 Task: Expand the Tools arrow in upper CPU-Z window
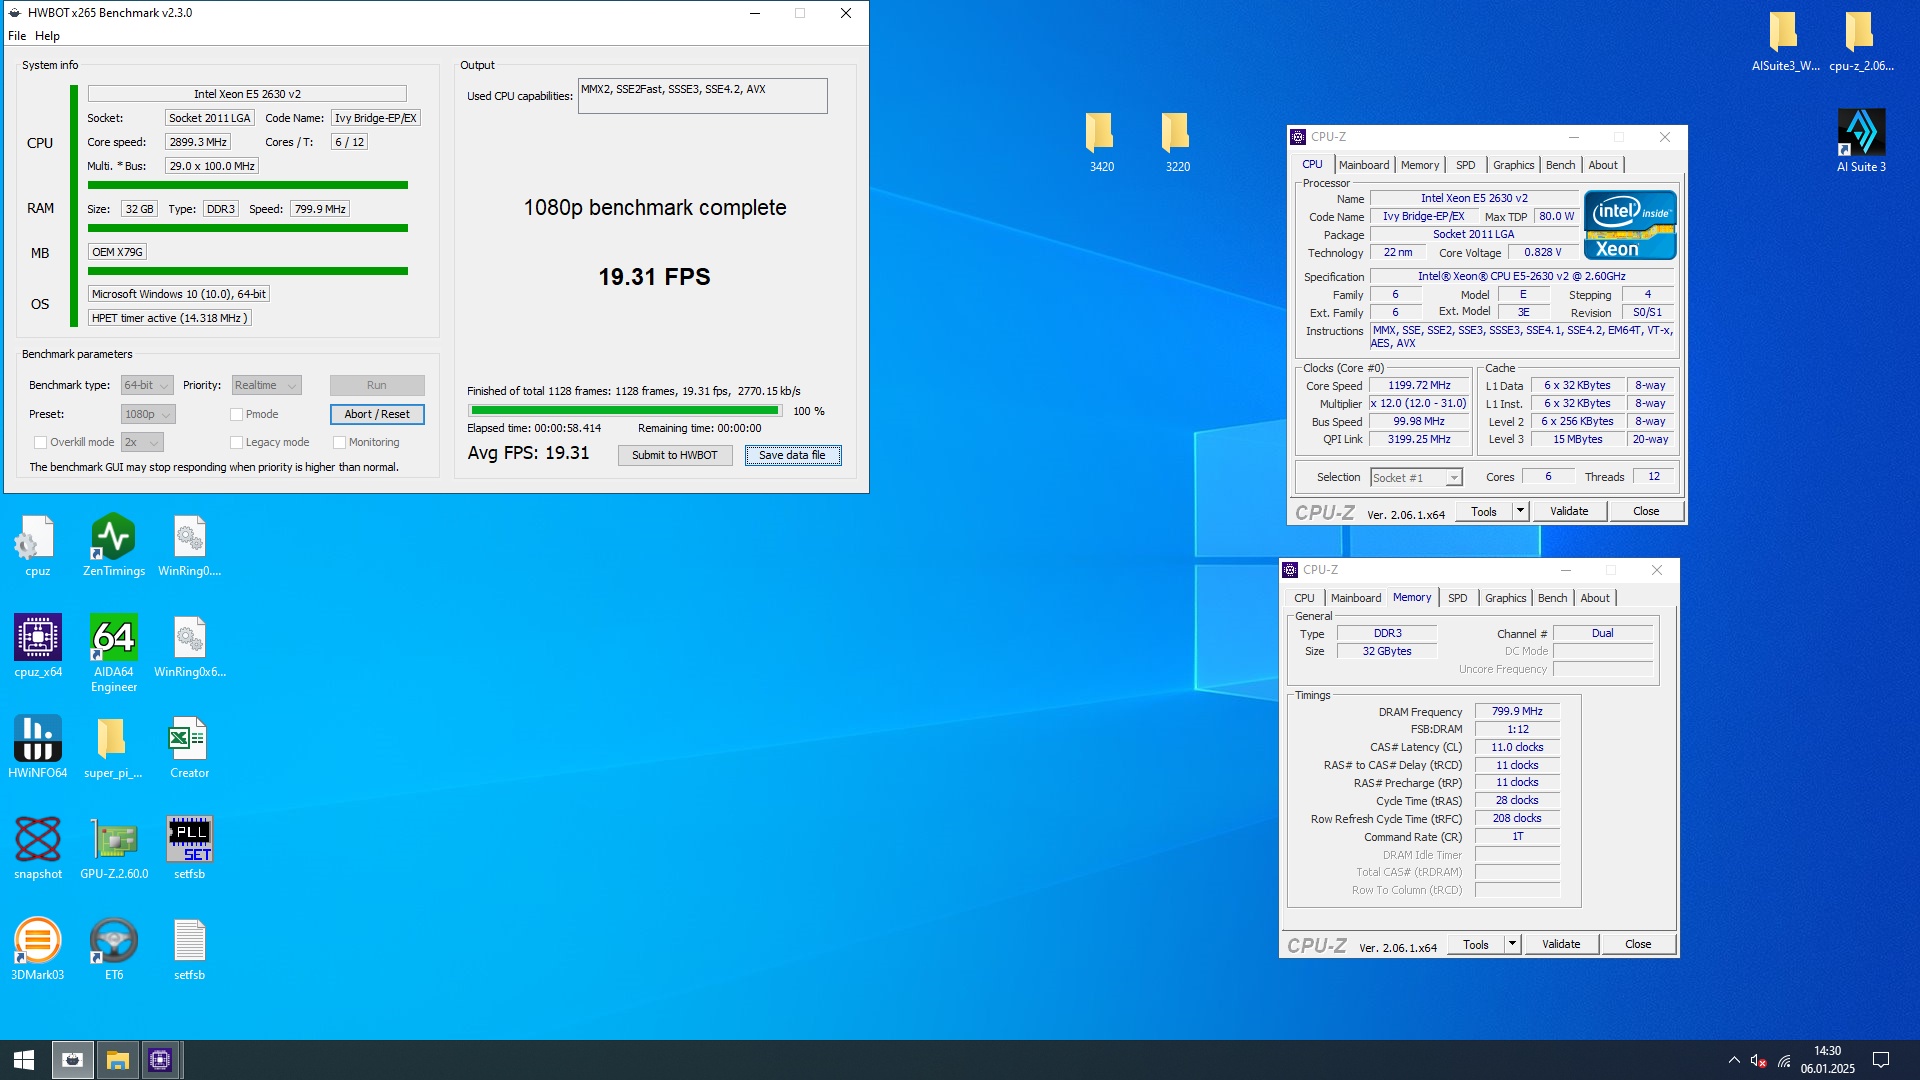[x=1520, y=511]
